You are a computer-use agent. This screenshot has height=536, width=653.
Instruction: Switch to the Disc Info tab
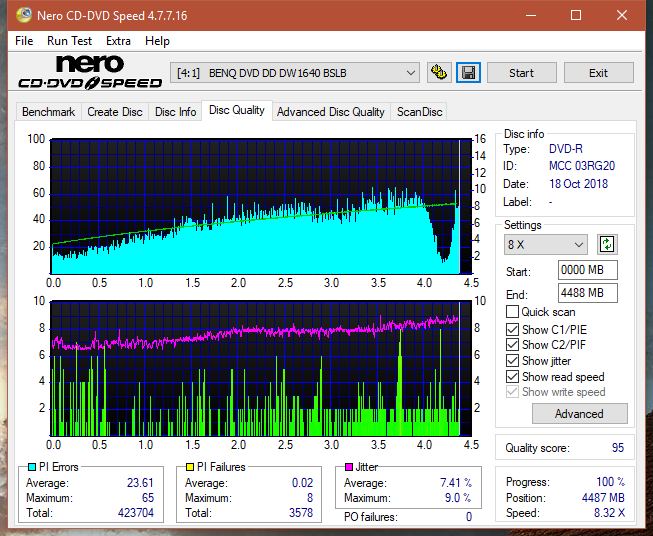pos(175,112)
